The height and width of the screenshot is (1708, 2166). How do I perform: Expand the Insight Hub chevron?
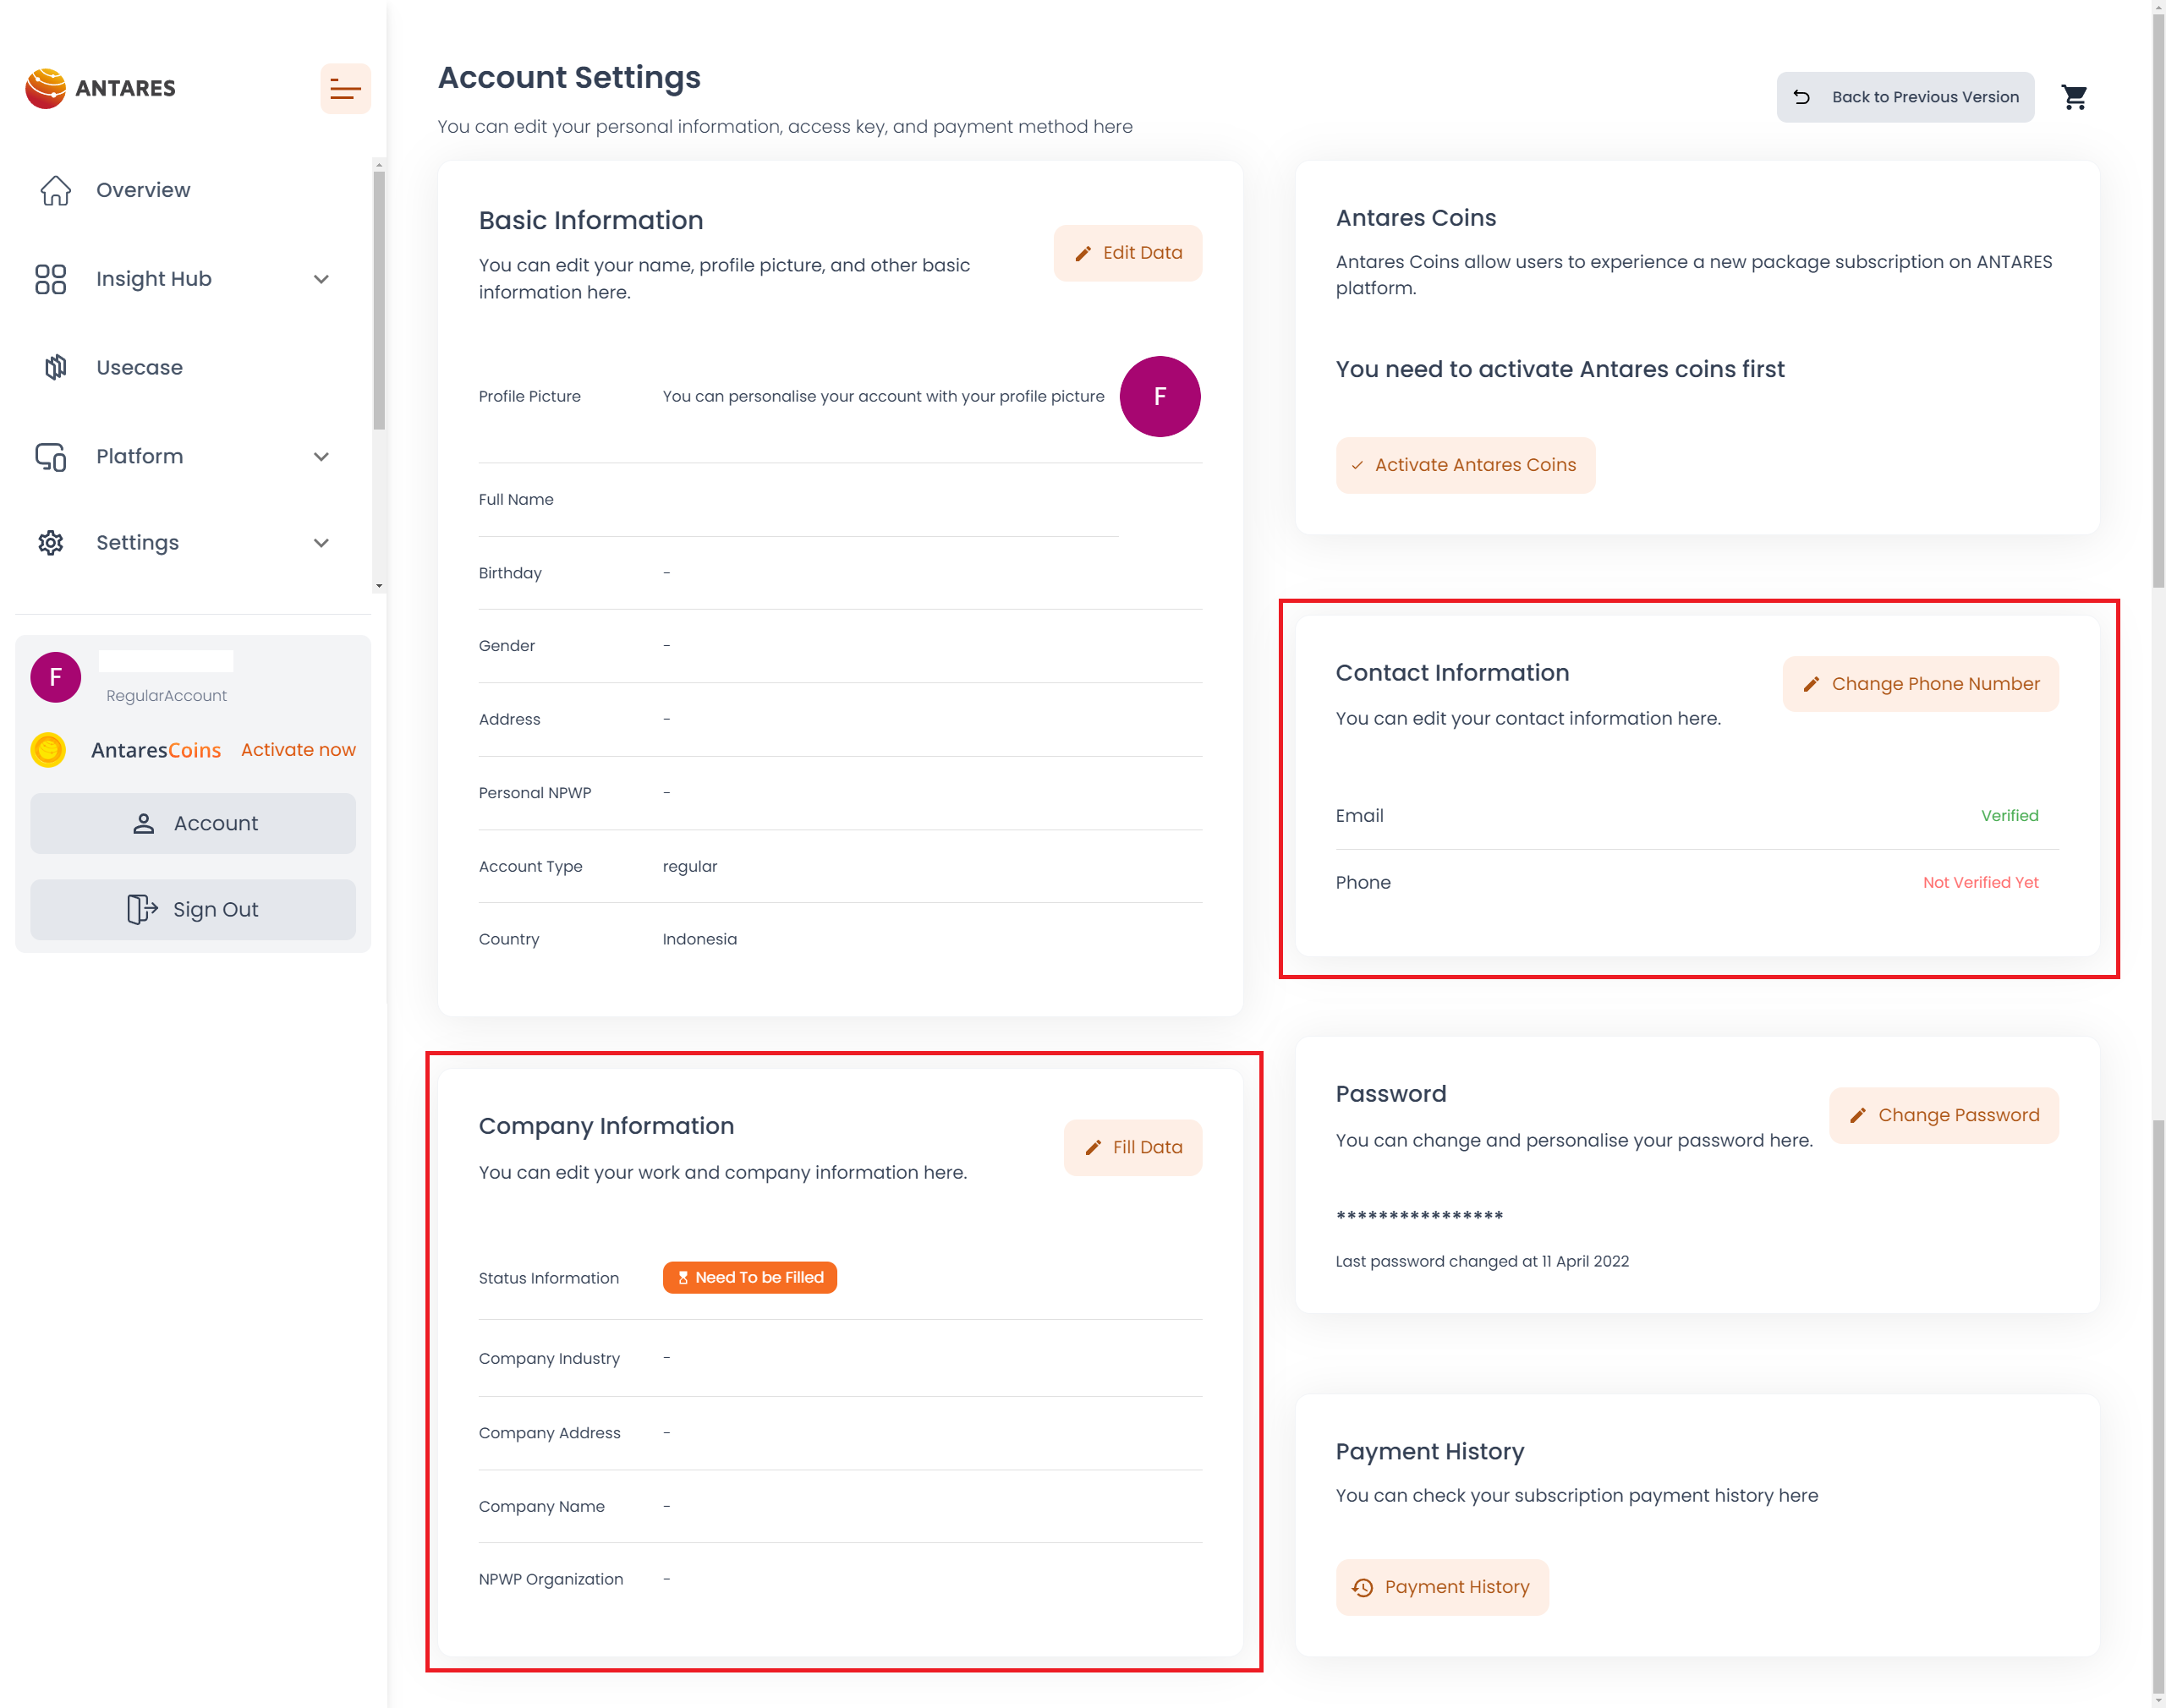pyautogui.click(x=321, y=279)
